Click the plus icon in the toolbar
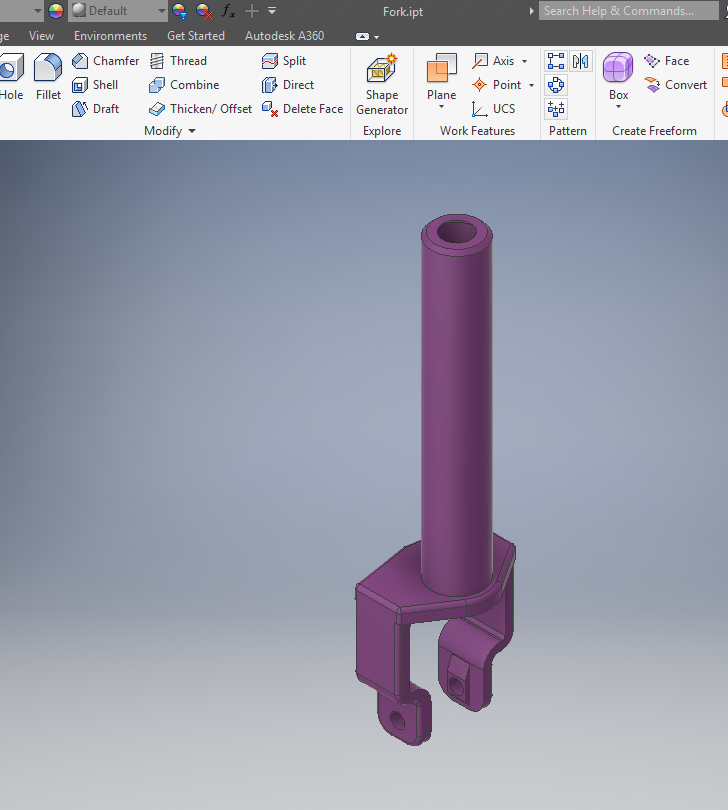Viewport: 728px width, 810px height. tap(252, 11)
